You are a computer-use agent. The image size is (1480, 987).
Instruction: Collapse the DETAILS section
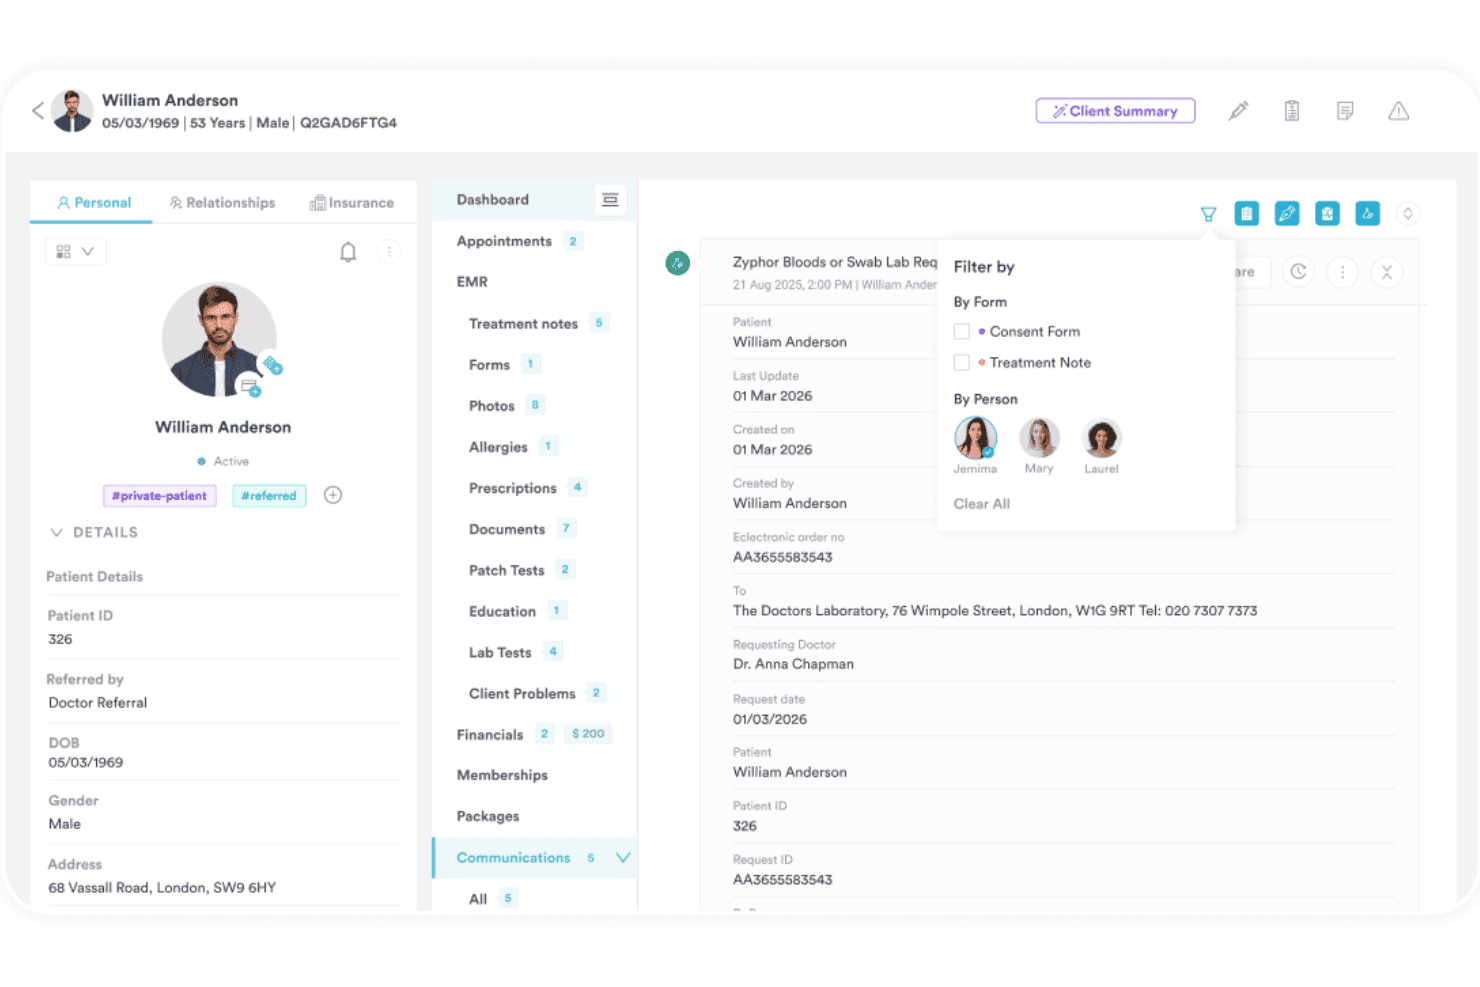[57, 533]
